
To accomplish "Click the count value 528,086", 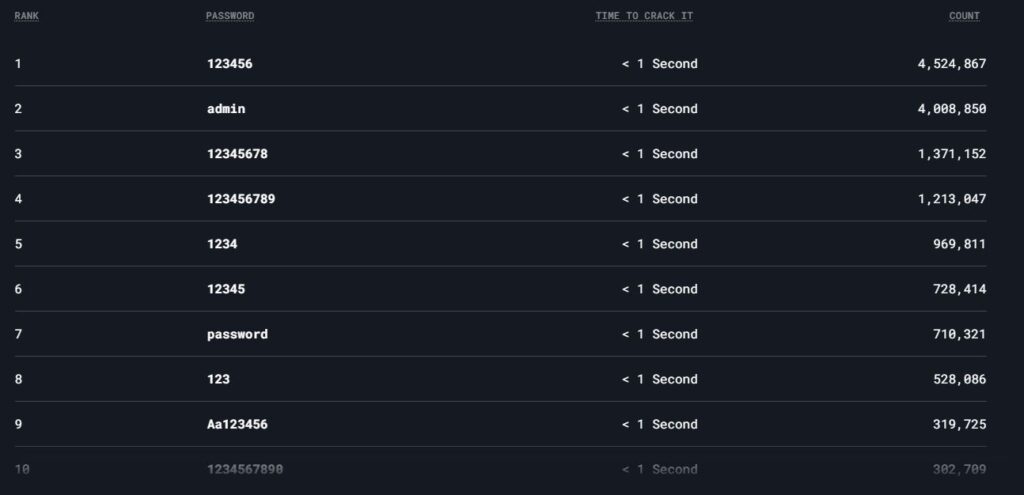I will [x=959, y=379].
